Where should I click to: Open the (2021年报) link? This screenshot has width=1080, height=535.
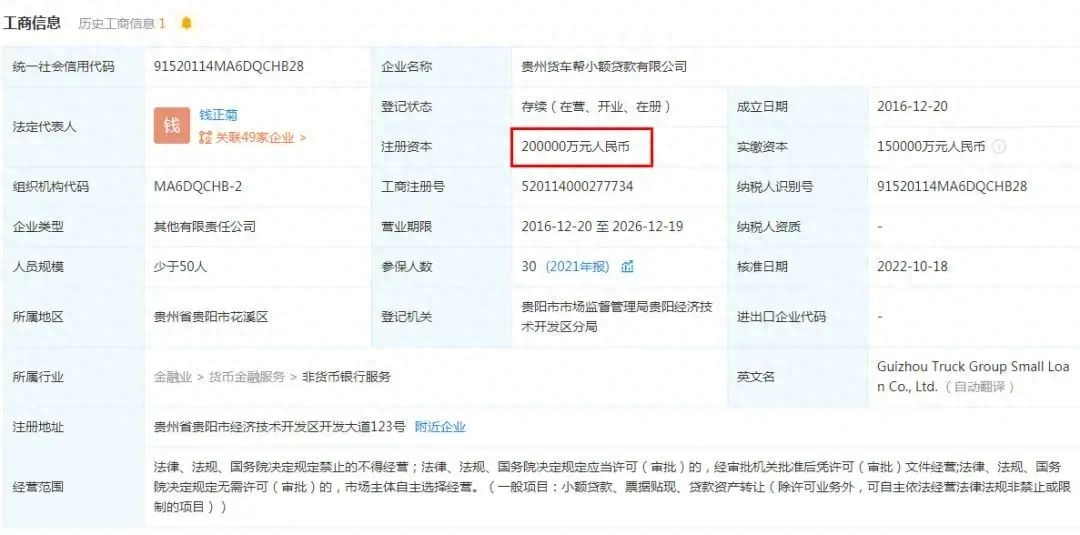(x=577, y=266)
